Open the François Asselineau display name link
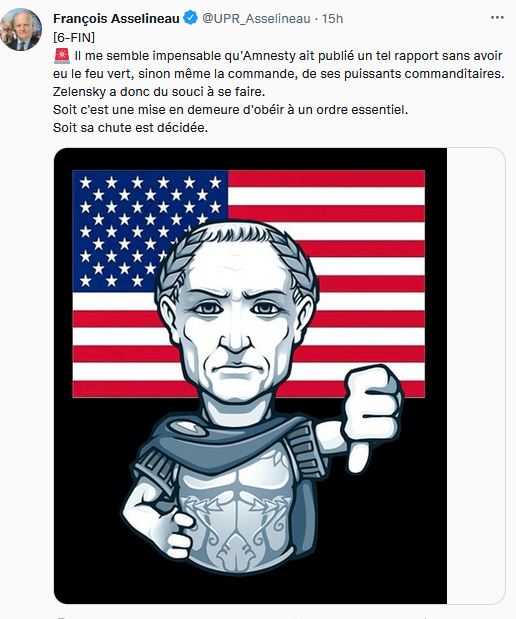The width and height of the screenshot is (516, 619). pyautogui.click(x=116, y=19)
